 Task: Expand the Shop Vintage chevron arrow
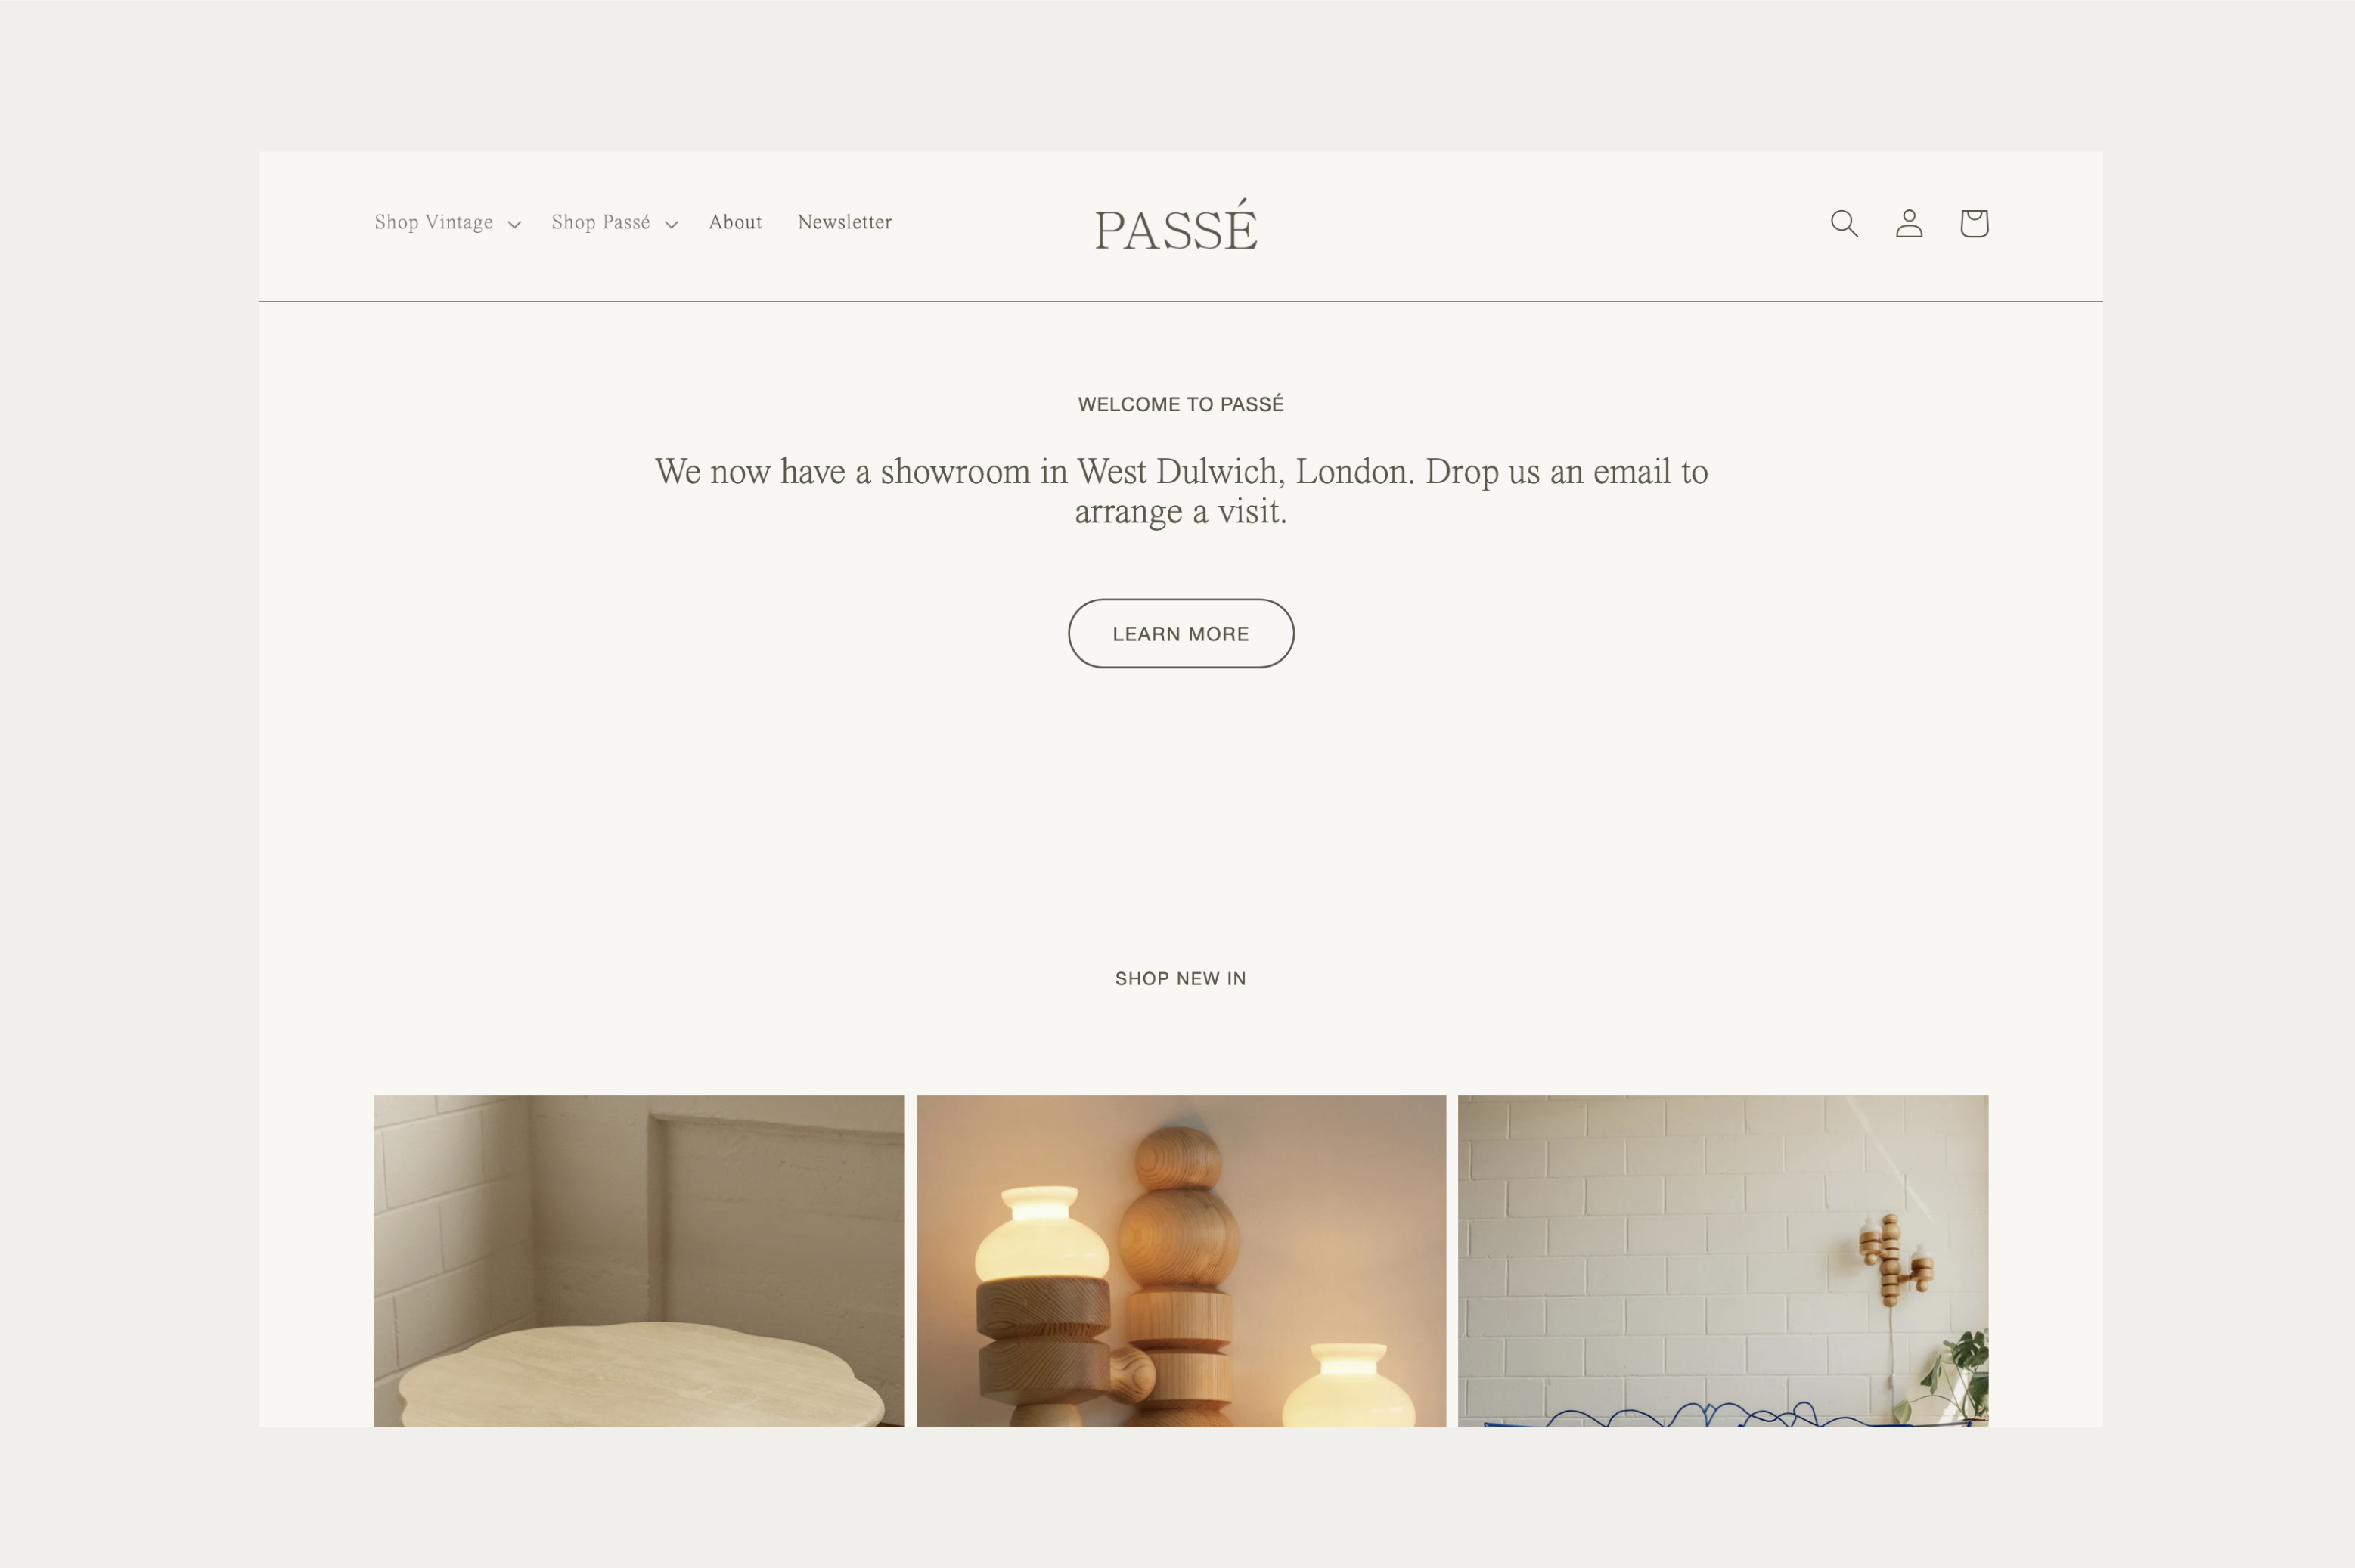click(514, 225)
